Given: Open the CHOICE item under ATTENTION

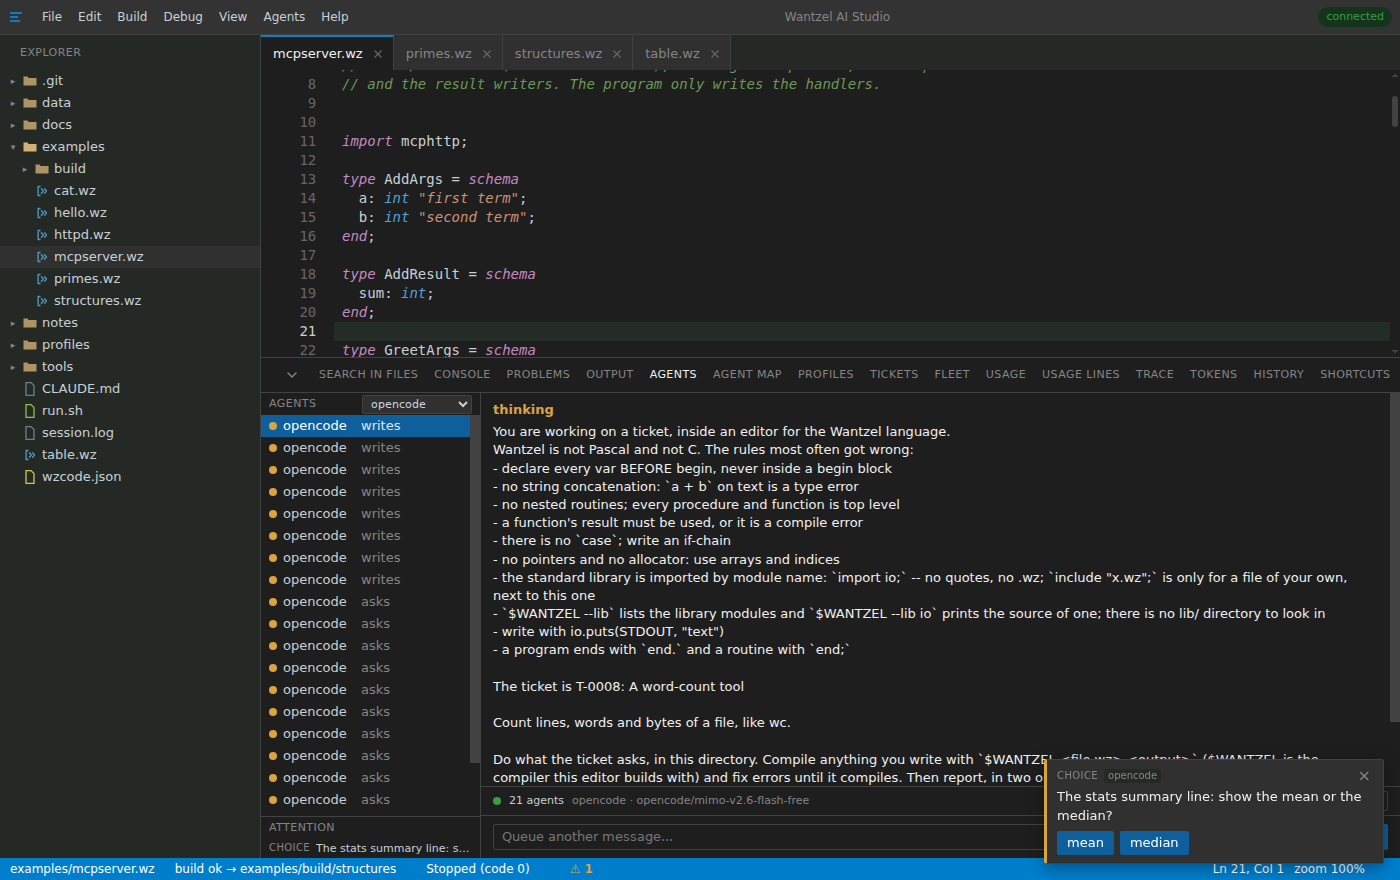Looking at the screenshot, I should coord(370,848).
